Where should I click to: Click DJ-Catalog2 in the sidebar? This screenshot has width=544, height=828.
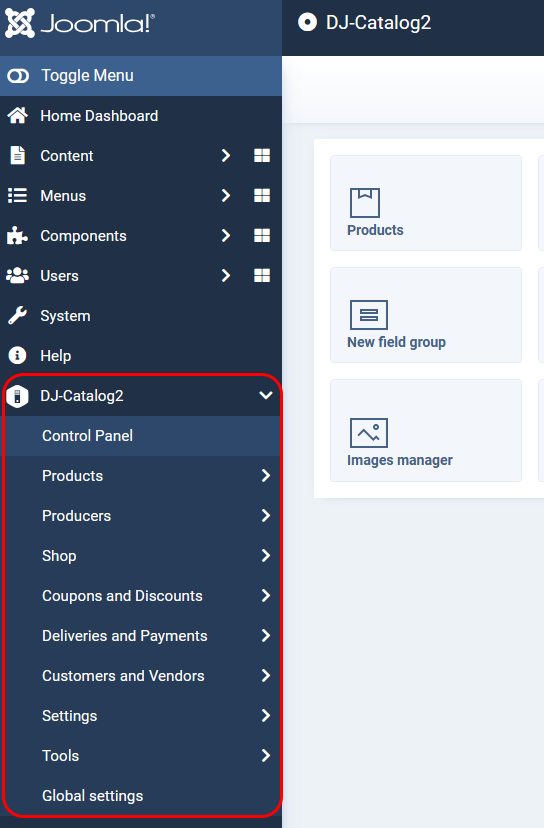[82, 396]
